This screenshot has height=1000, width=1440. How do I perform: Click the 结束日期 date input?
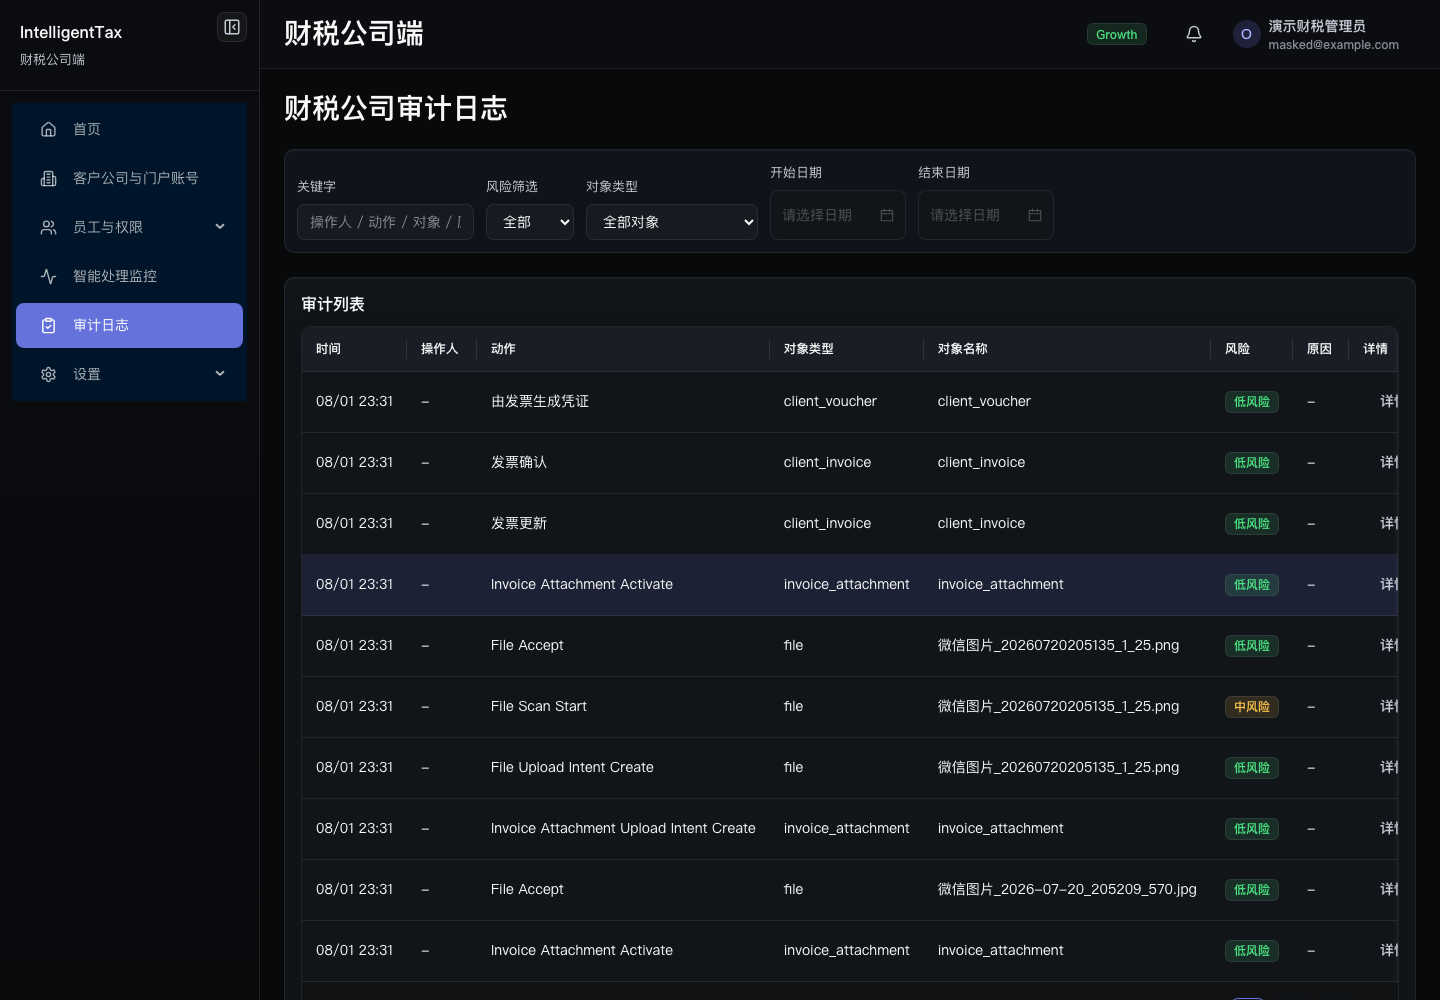coord(986,215)
